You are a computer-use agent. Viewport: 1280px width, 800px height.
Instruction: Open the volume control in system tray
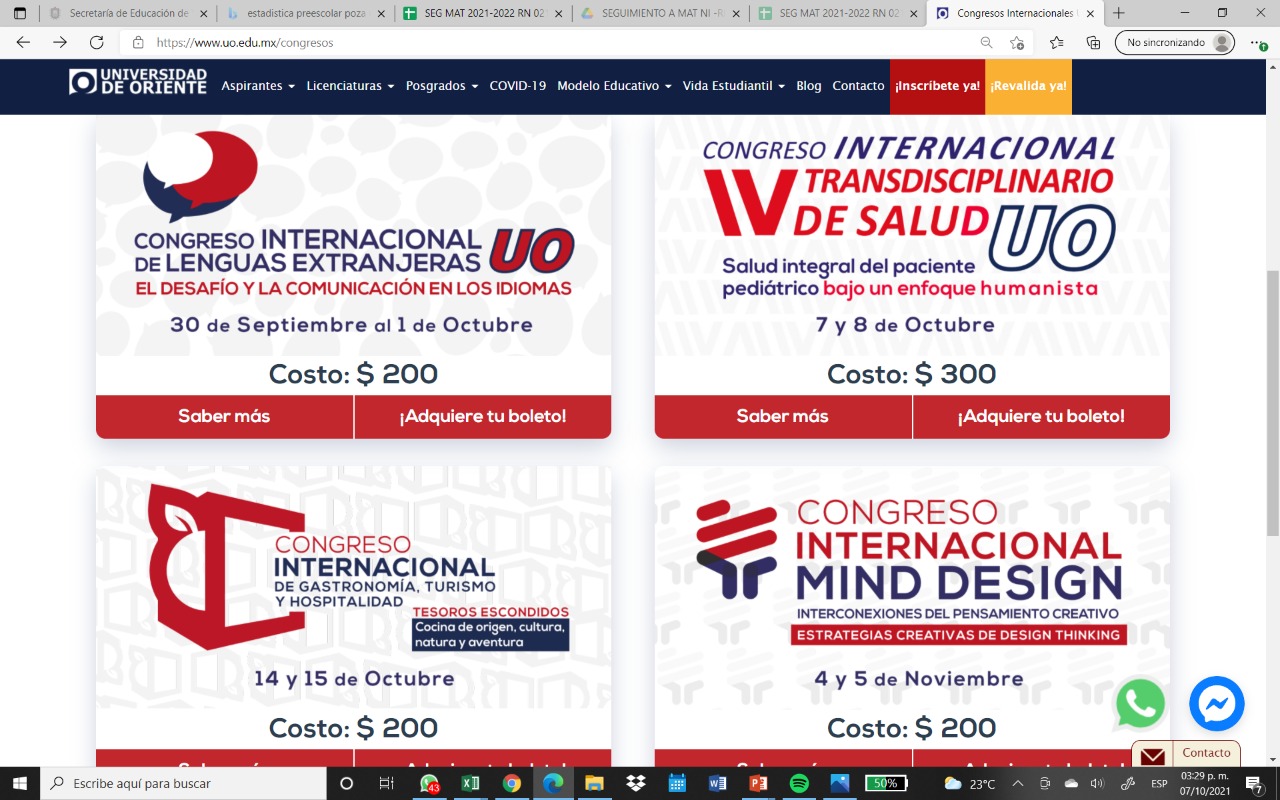point(1097,783)
